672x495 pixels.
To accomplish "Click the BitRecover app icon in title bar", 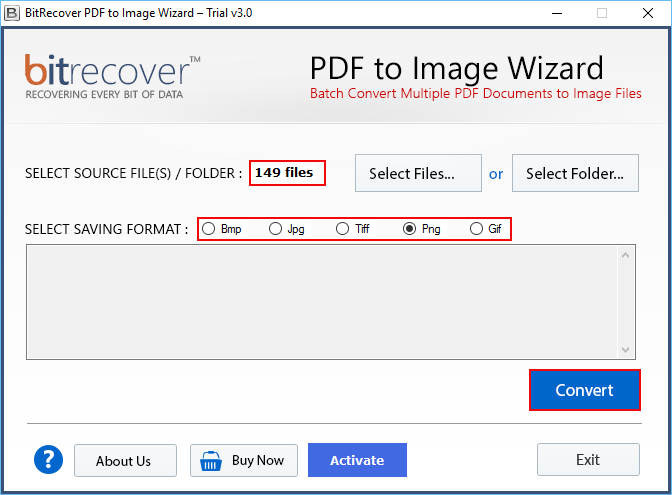I will pos(12,13).
